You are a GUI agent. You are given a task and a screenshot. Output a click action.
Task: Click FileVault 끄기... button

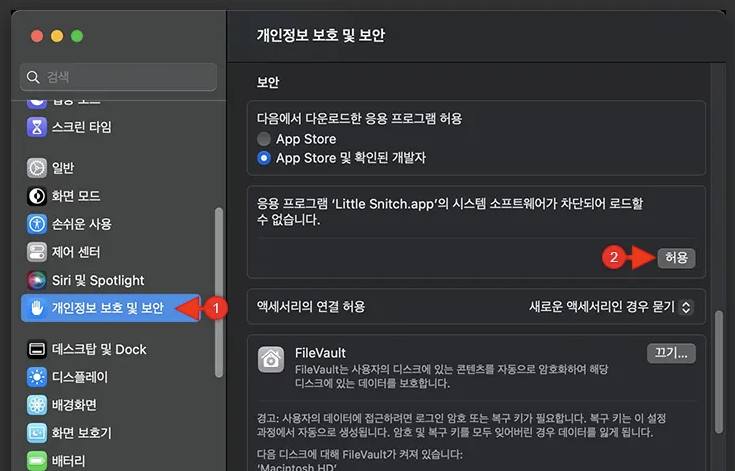coord(671,353)
